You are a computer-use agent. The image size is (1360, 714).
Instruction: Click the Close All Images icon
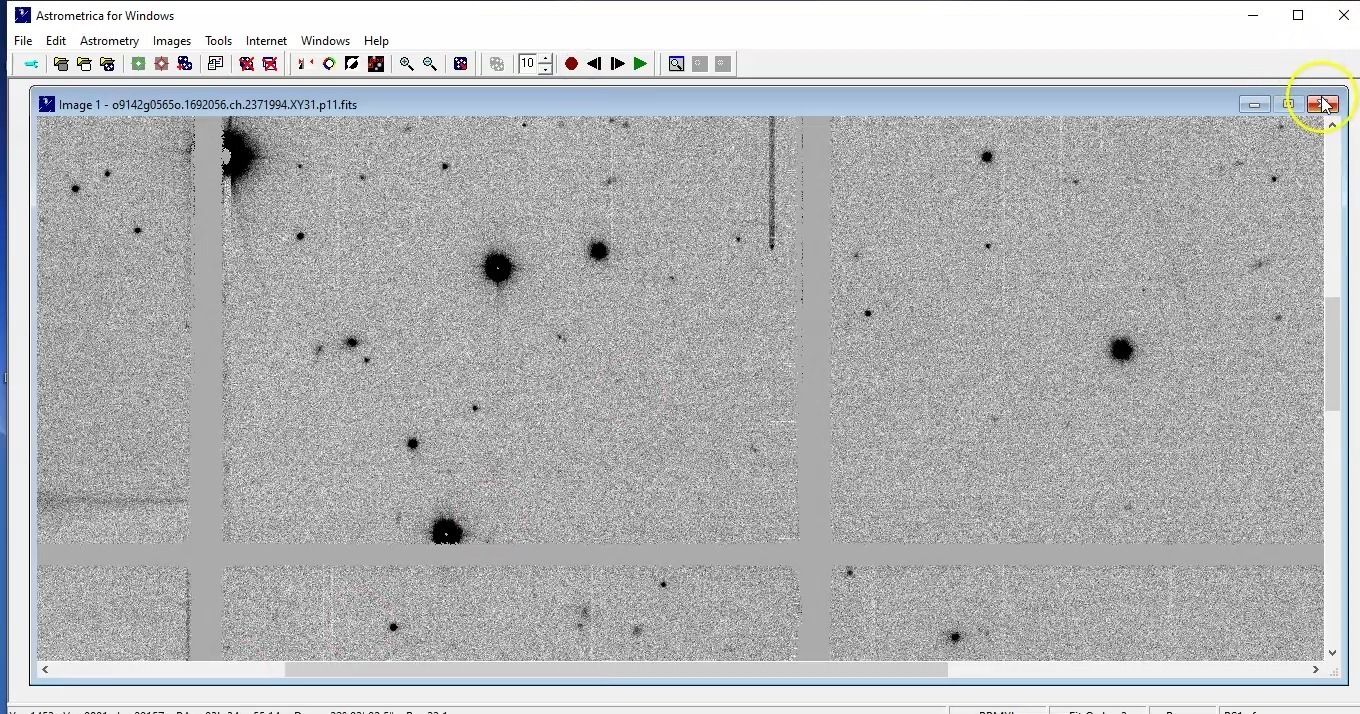coord(269,64)
